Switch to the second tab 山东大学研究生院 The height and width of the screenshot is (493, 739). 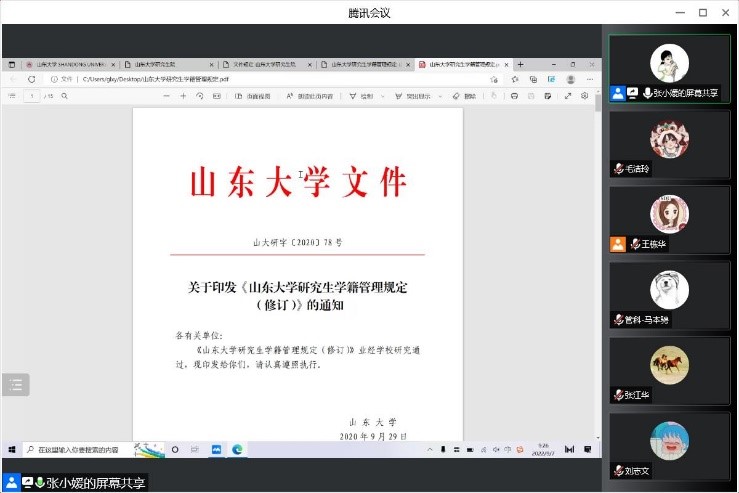169,65
